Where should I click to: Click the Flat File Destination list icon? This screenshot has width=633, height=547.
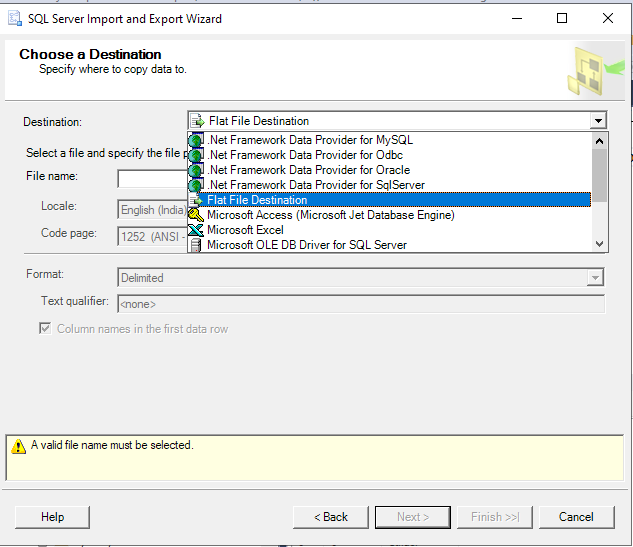tap(196, 200)
